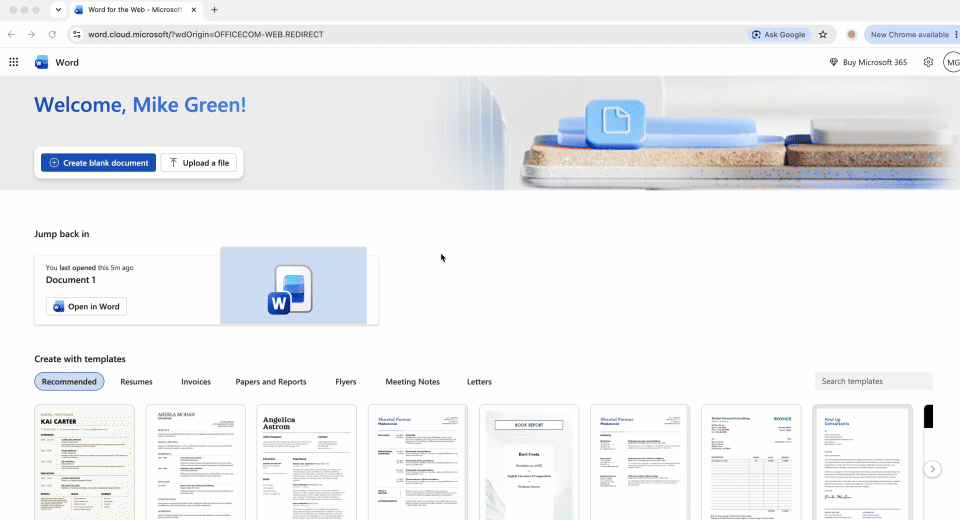
Task: Click the browser forward arrow
Action: [x=31, y=34]
